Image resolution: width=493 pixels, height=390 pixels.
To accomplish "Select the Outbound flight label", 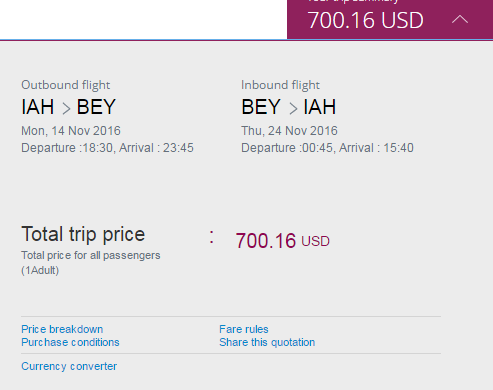I will click(66, 85).
